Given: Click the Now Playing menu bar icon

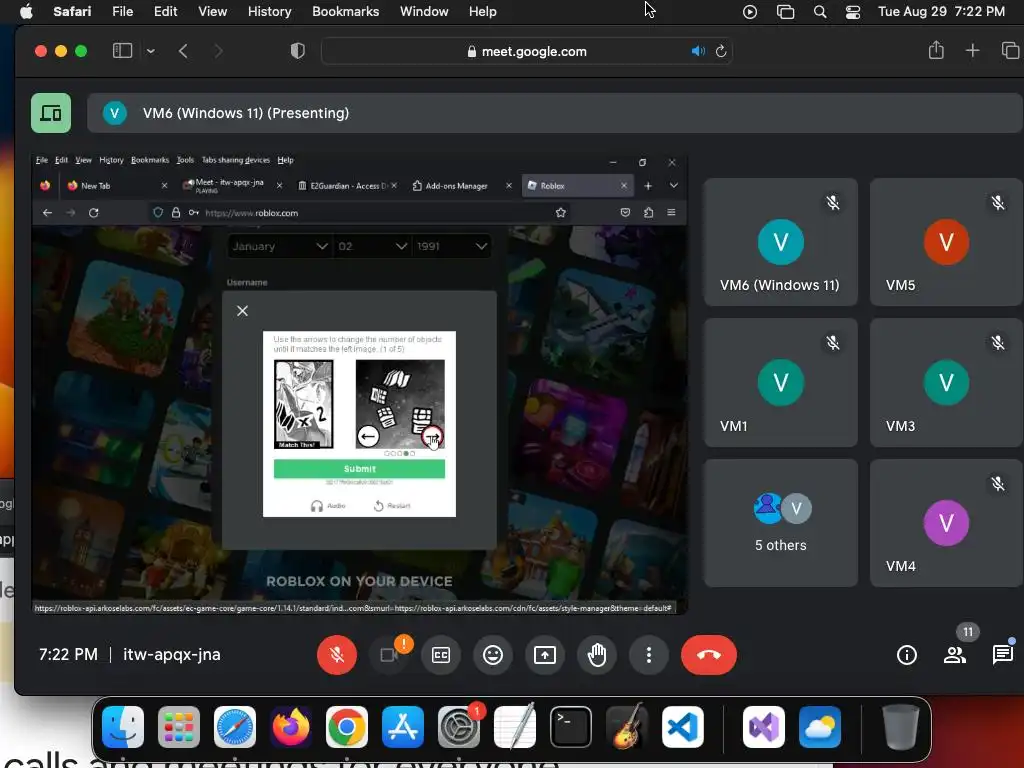Looking at the screenshot, I should click(x=750, y=12).
